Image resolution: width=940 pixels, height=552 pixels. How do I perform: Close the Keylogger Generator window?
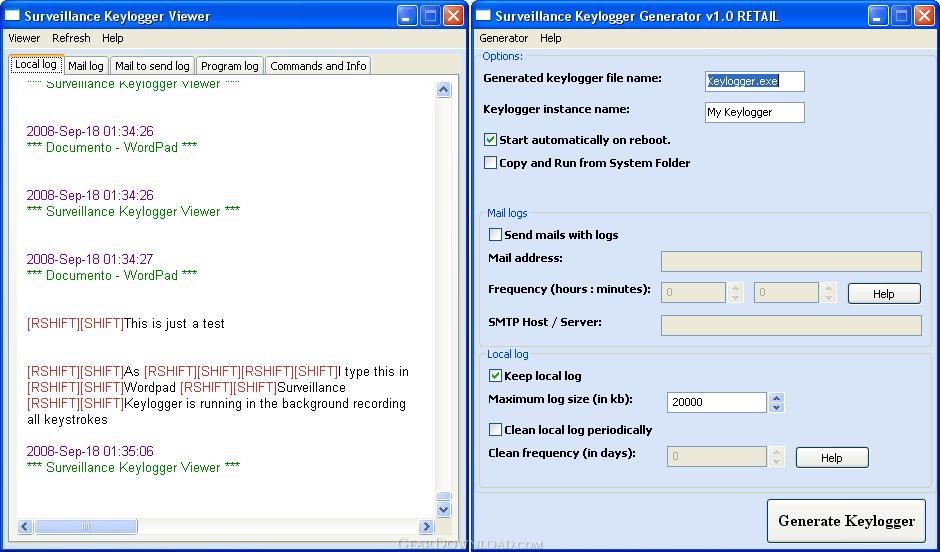pyautogui.click(x=925, y=16)
